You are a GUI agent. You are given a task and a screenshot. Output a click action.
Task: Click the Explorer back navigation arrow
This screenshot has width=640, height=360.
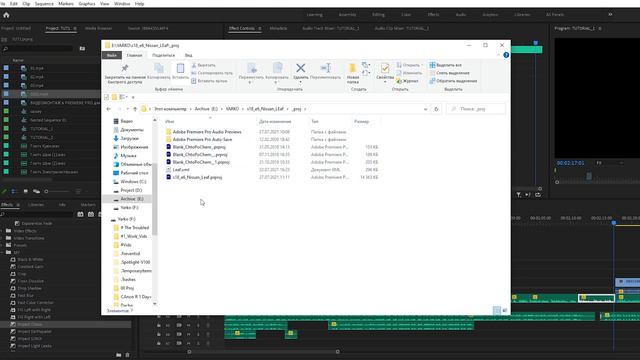[x=109, y=109]
